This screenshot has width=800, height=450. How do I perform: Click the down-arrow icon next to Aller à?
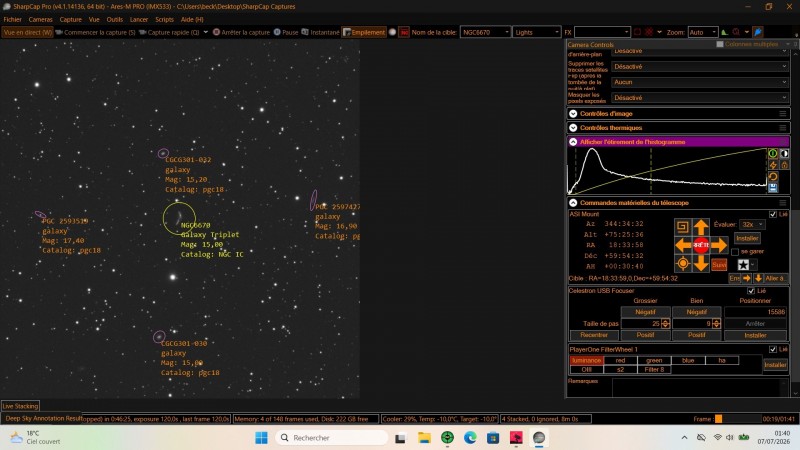click(758, 278)
